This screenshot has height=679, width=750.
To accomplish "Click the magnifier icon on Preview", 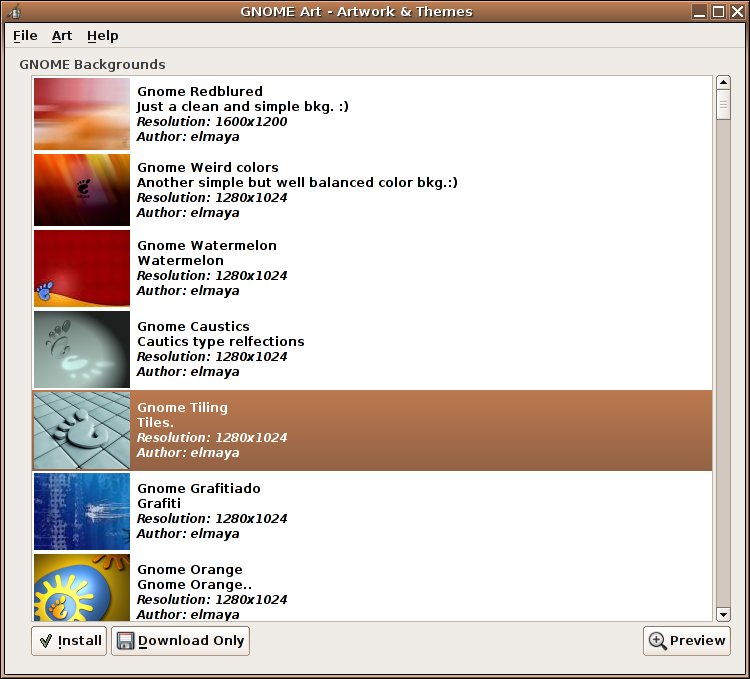I will point(658,641).
